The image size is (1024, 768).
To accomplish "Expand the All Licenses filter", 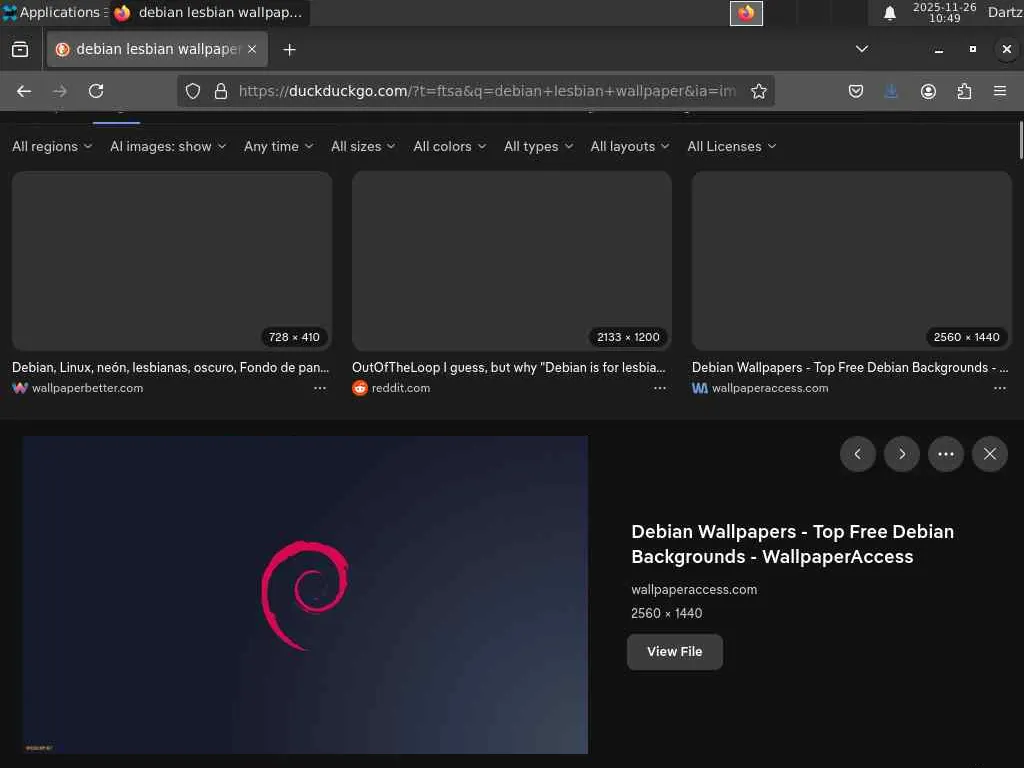I will click(x=731, y=146).
